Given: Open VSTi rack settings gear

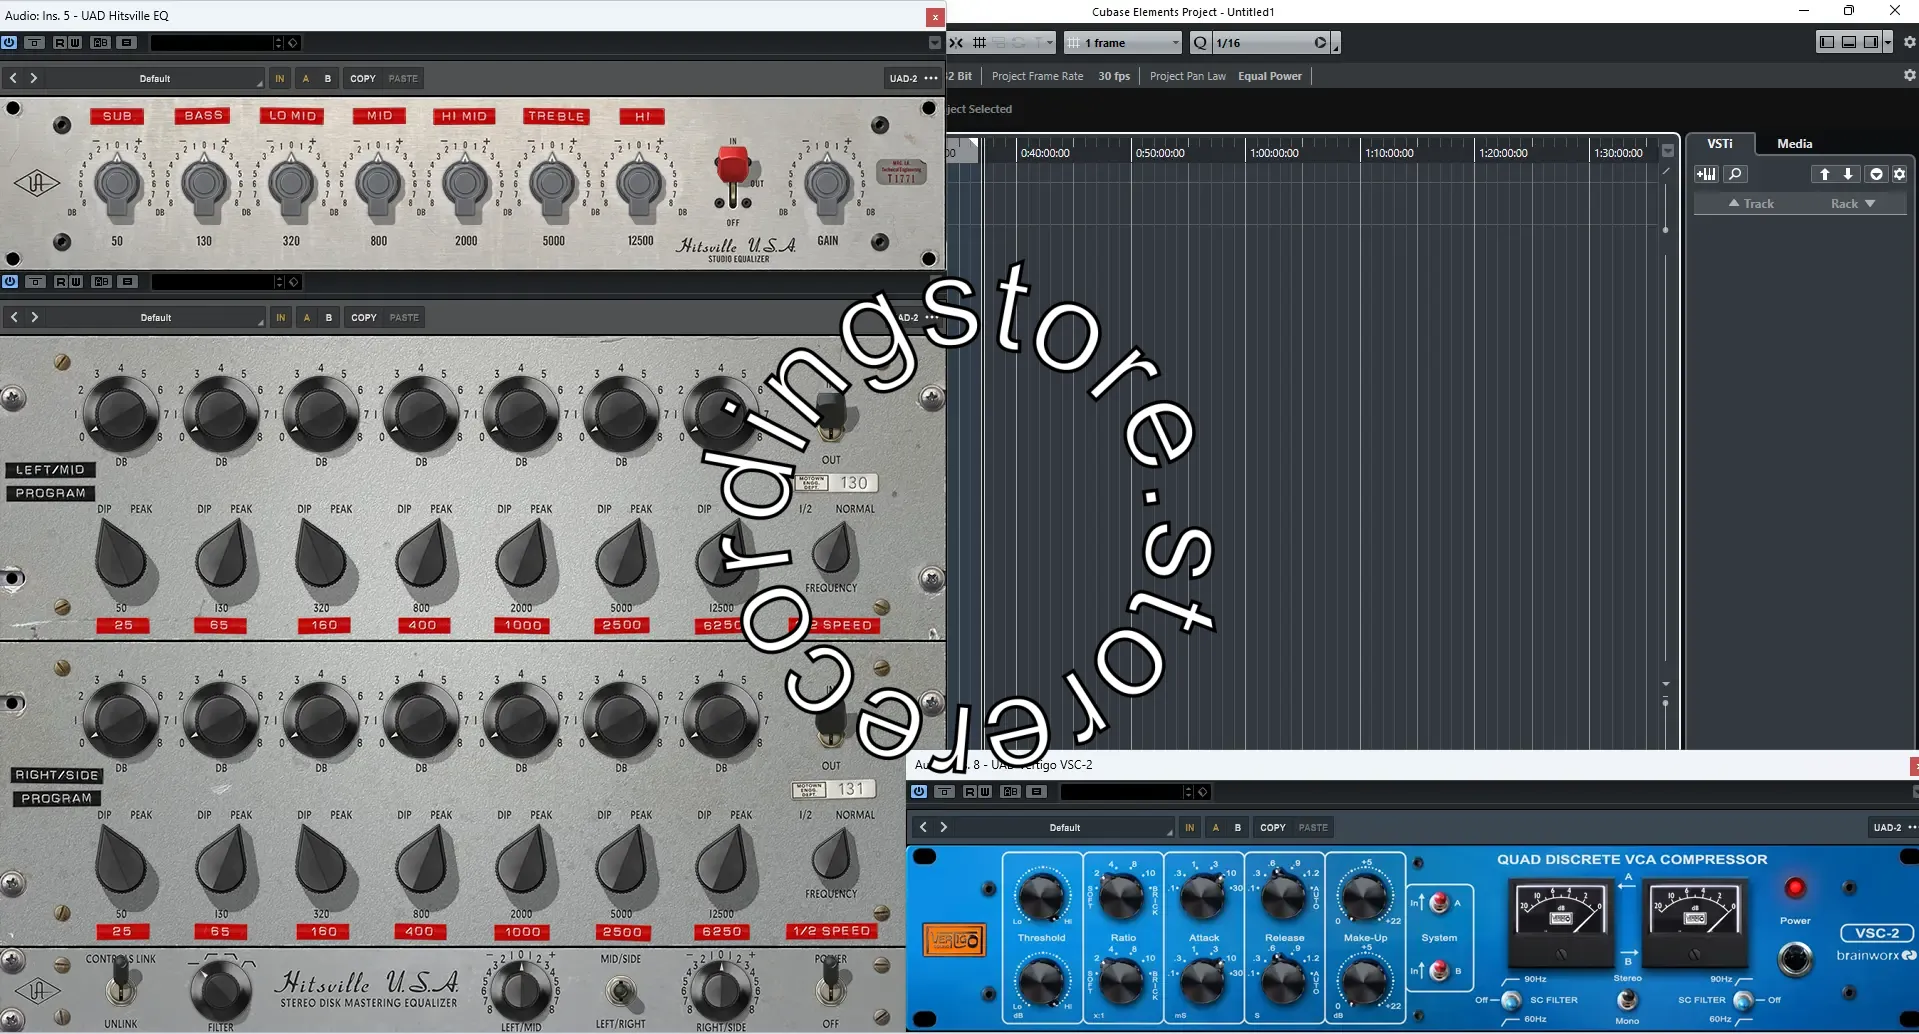Looking at the screenshot, I should tap(1899, 174).
